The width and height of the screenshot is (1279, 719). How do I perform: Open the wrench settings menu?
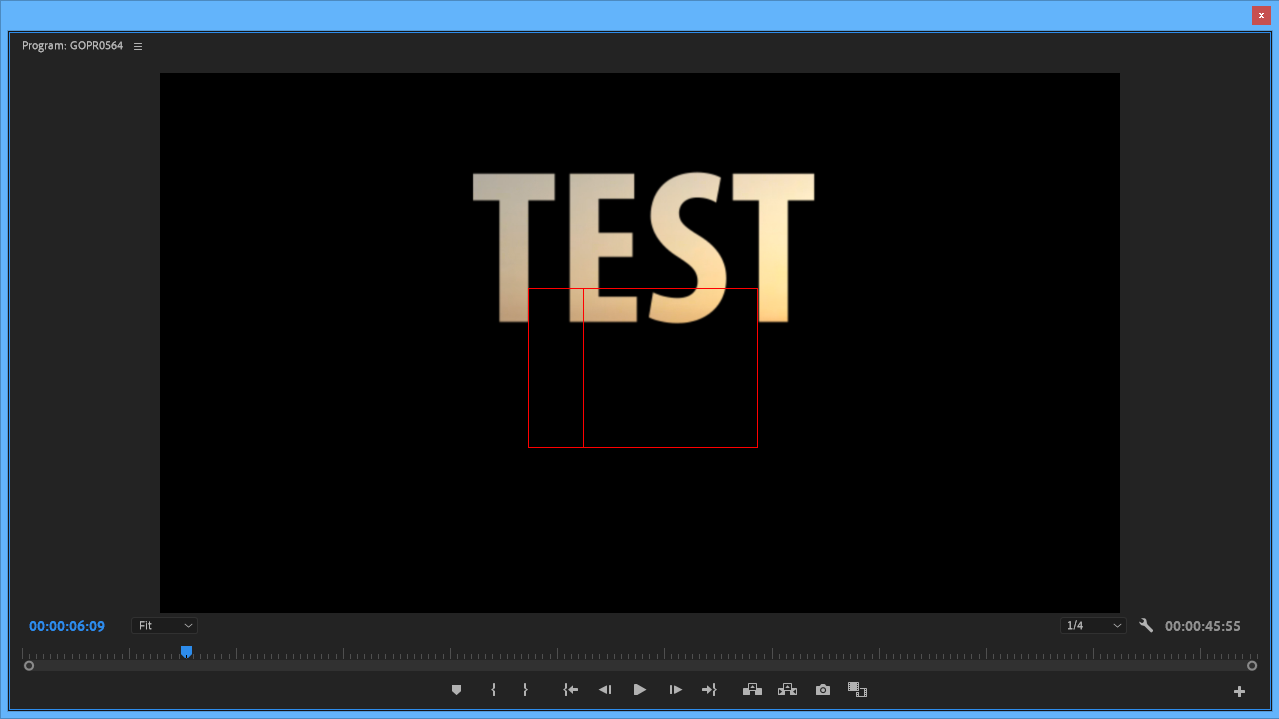pyautogui.click(x=1146, y=626)
